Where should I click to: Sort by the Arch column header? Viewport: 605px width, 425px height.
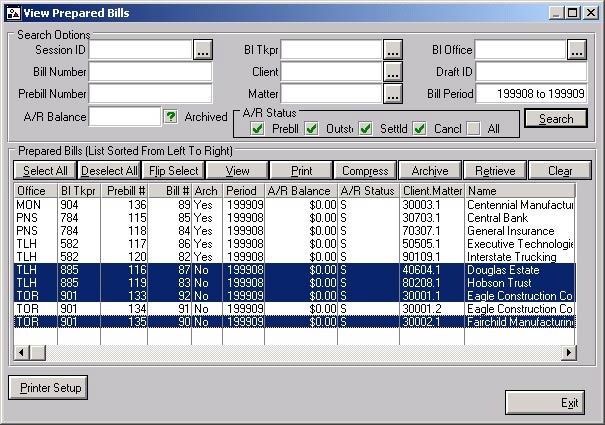[x=207, y=191]
